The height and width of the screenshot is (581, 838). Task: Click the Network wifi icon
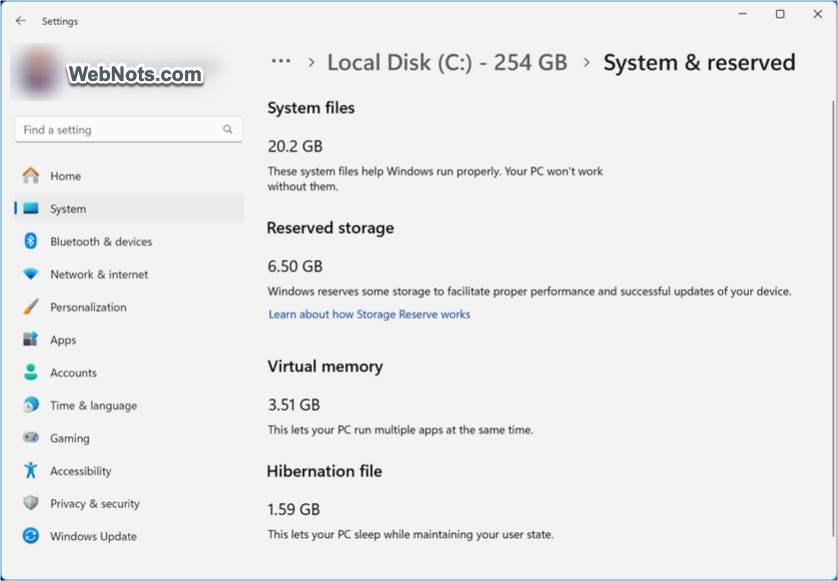(31, 274)
